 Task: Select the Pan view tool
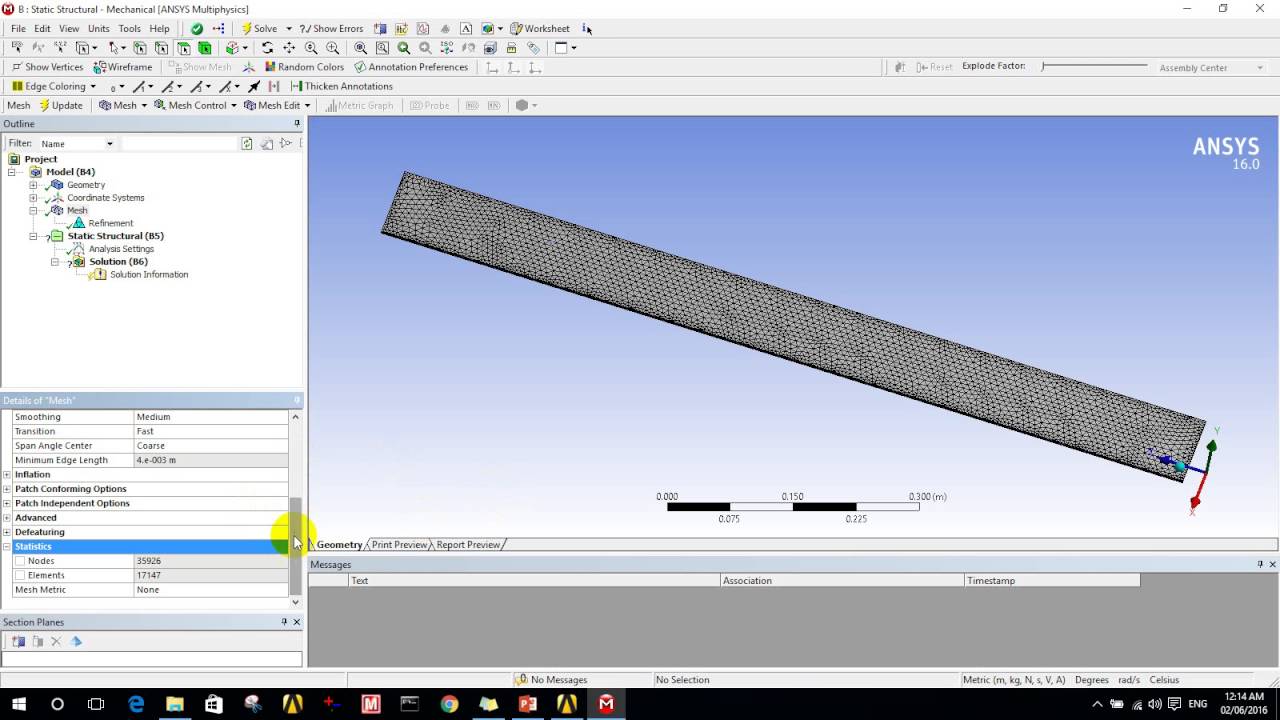(x=289, y=48)
